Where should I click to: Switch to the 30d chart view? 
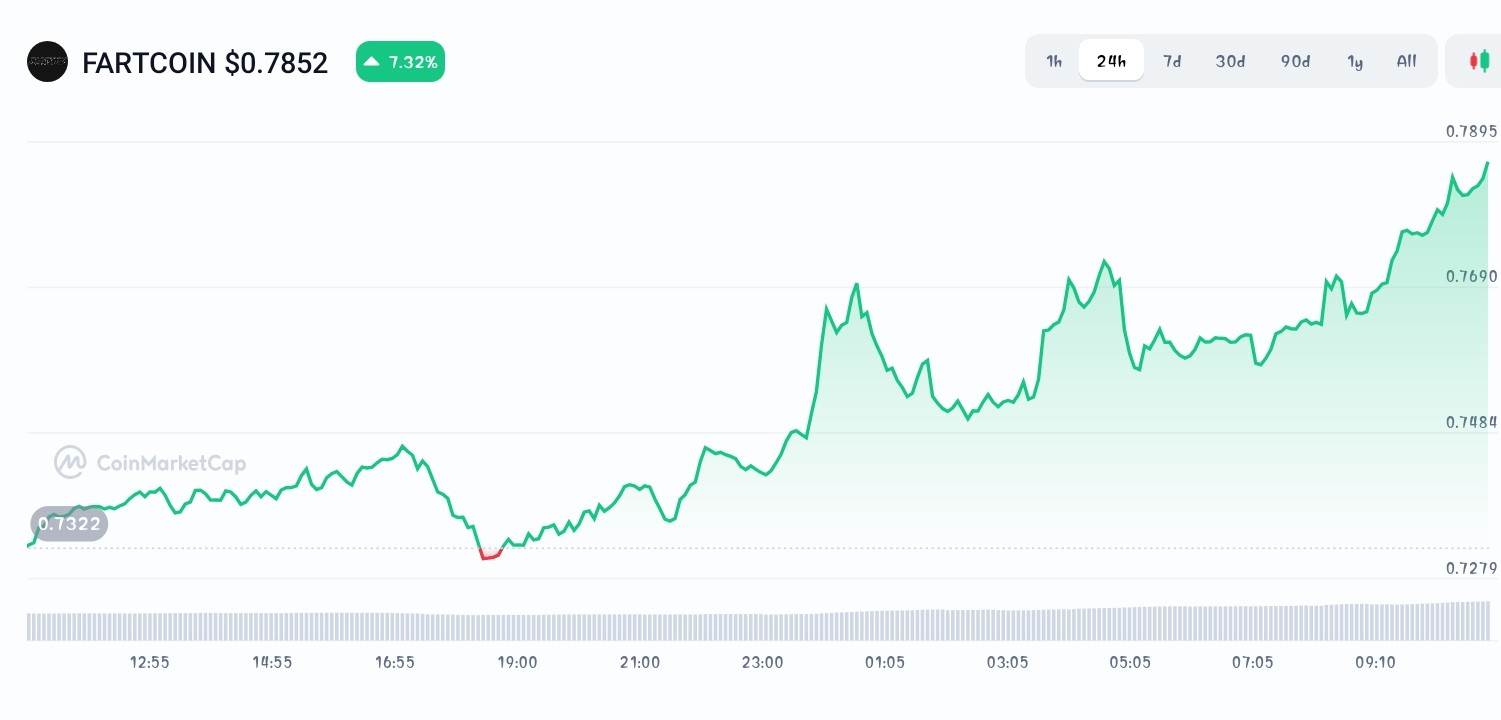coord(1230,61)
